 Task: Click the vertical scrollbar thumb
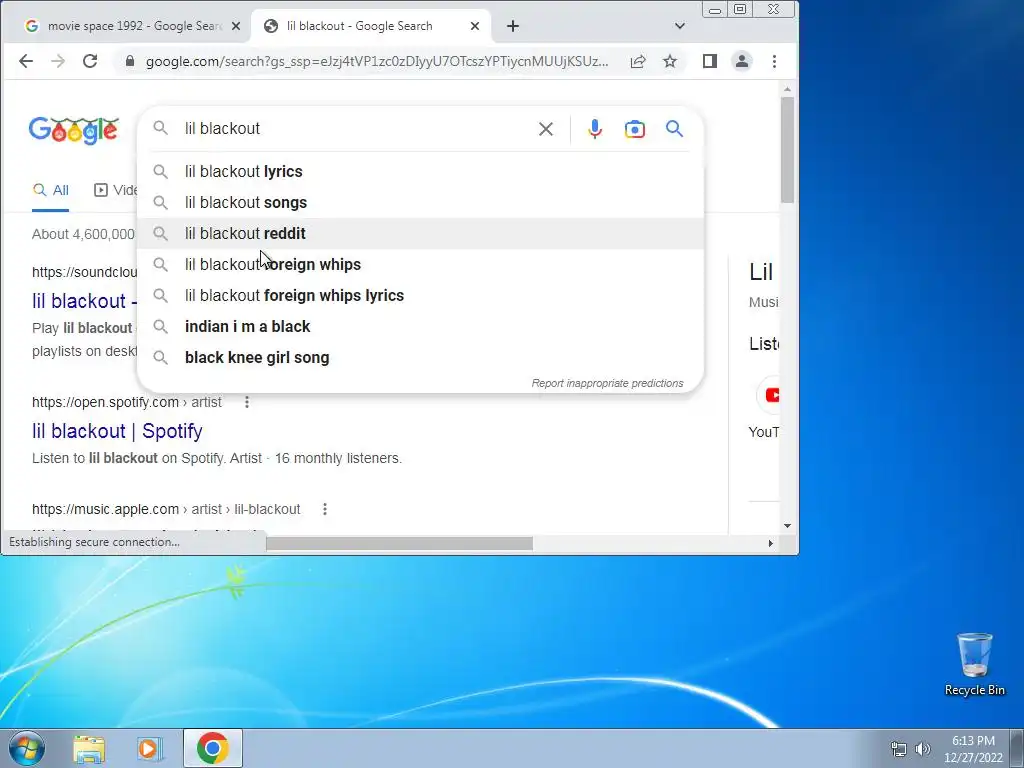coord(788,150)
